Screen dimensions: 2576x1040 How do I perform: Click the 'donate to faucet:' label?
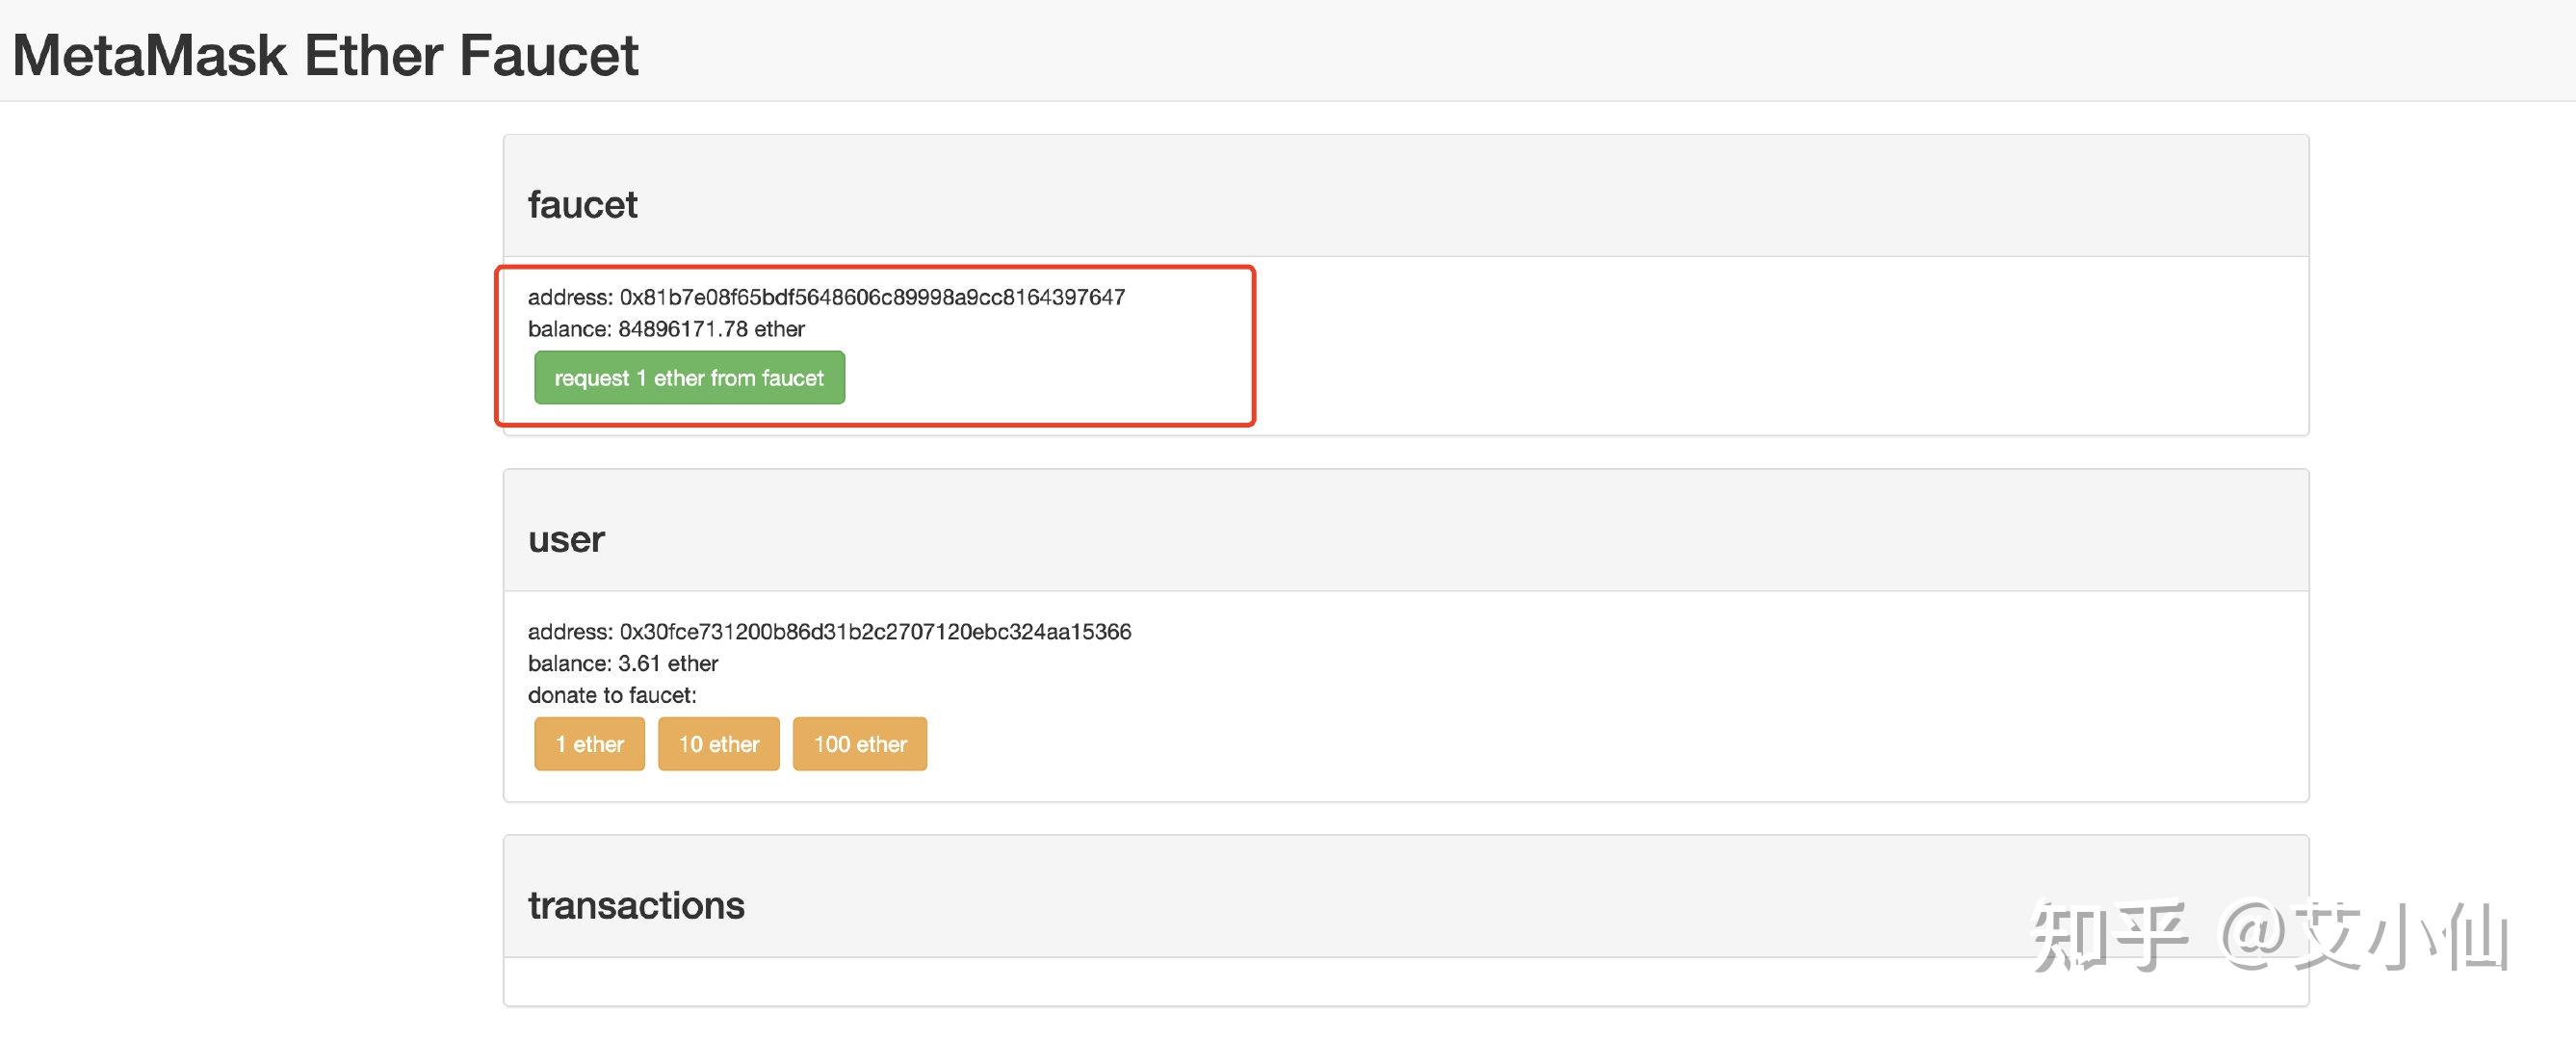(612, 695)
